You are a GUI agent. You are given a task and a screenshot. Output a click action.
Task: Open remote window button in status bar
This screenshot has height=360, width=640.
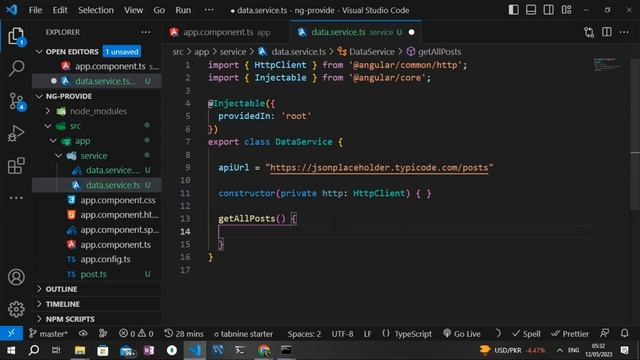(11, 333)
